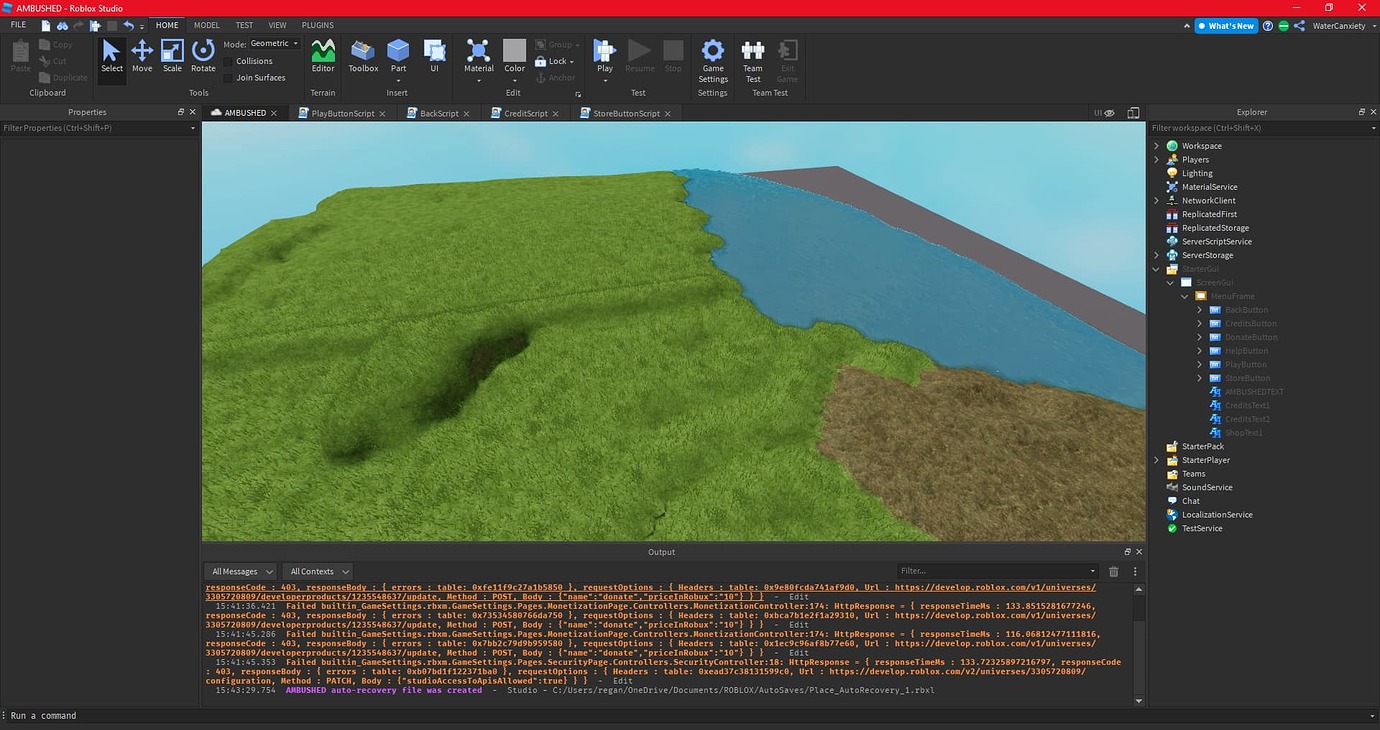Viewport: 1380px width, 730px height.
Task: Open the Terrain Editor
Action: click(x=323, y=56)
